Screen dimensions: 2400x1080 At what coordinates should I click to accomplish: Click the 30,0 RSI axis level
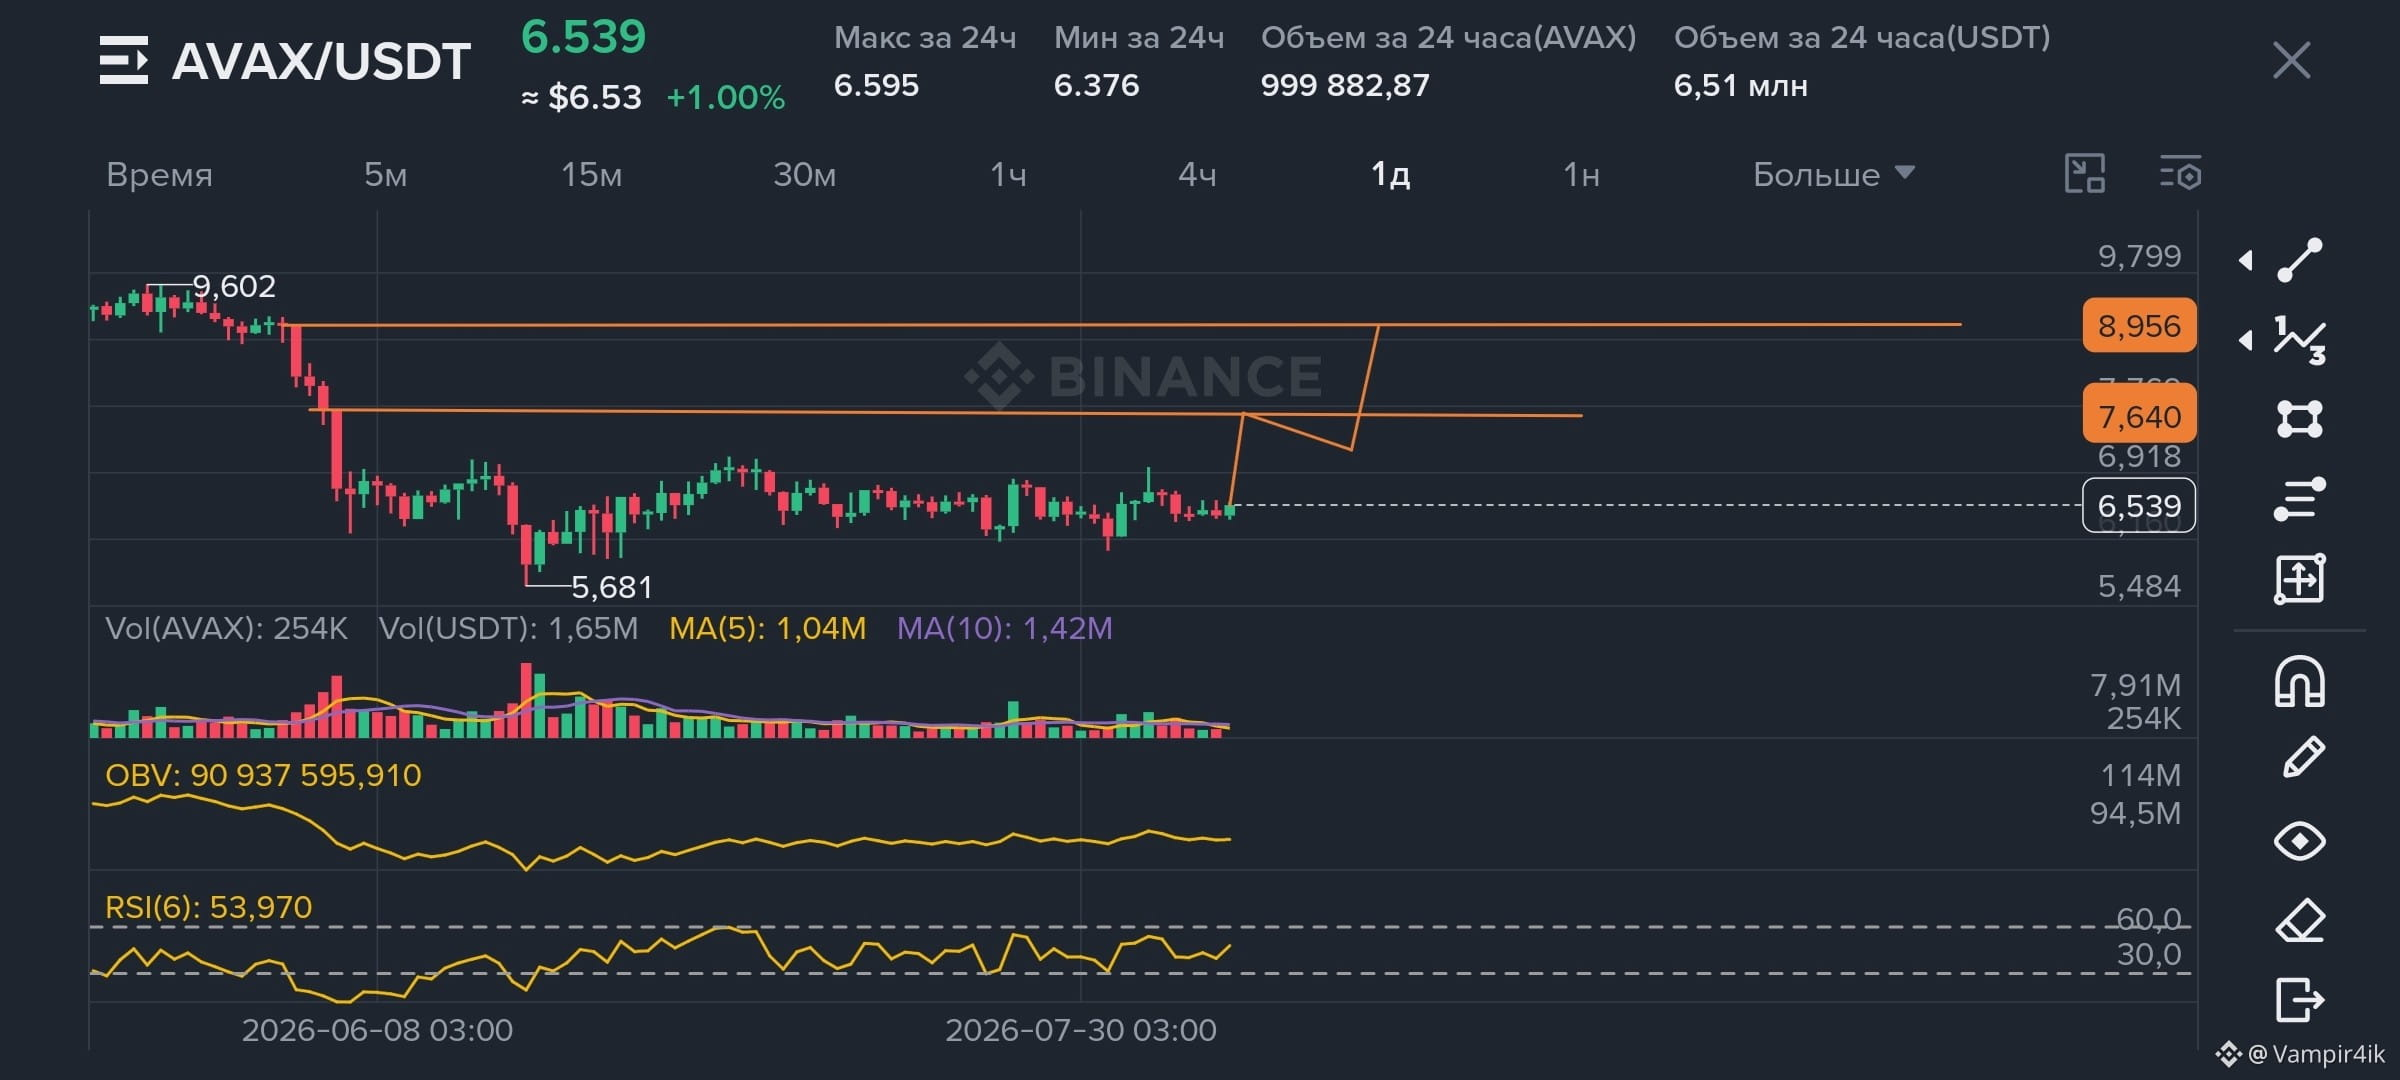tap(2148, 955)
